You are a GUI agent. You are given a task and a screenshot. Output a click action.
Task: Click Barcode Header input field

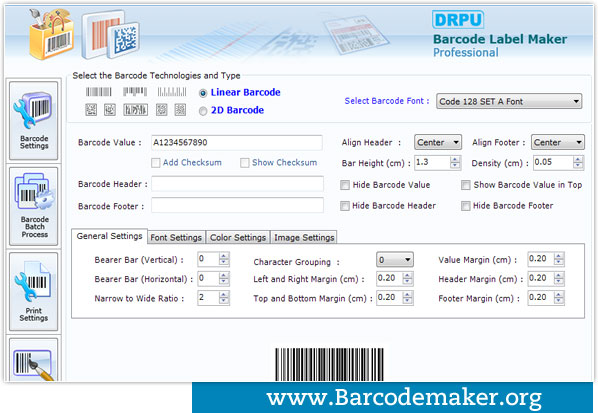coord(238,184)
